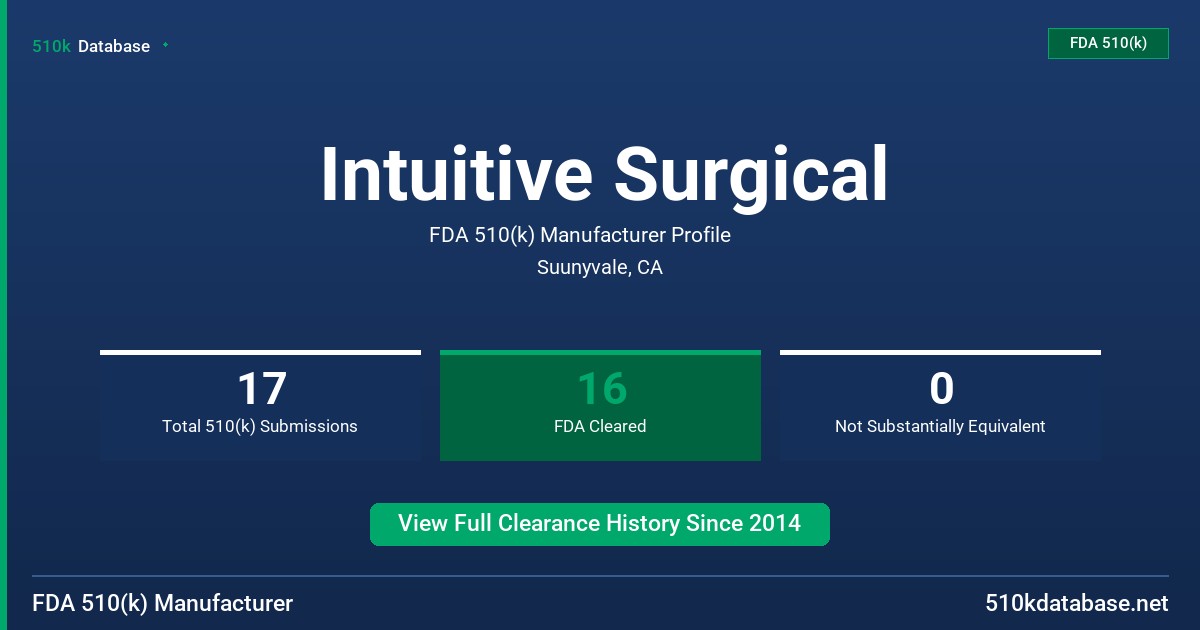This screenshot has width=1200, height=630.
Task: Select the 17 Total 510(k) Submissions card
Action: (x=260, y=405)
